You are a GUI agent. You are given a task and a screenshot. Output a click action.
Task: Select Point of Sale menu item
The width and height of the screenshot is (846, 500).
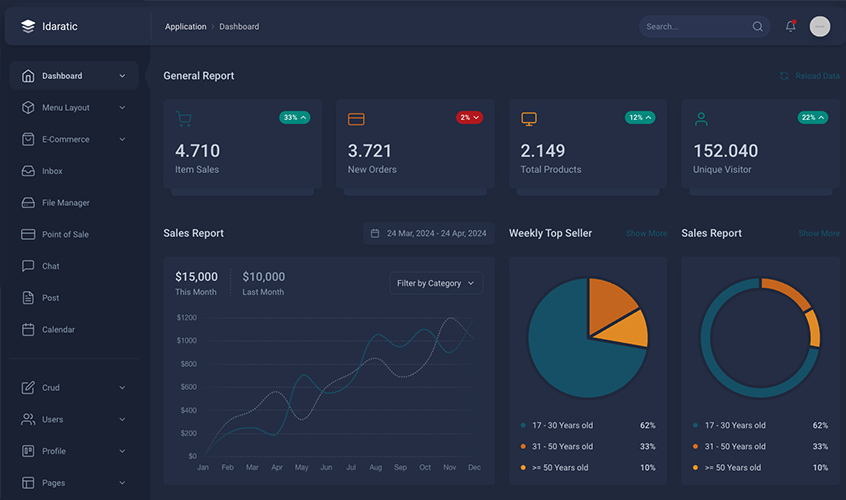(x=65, y=235)
